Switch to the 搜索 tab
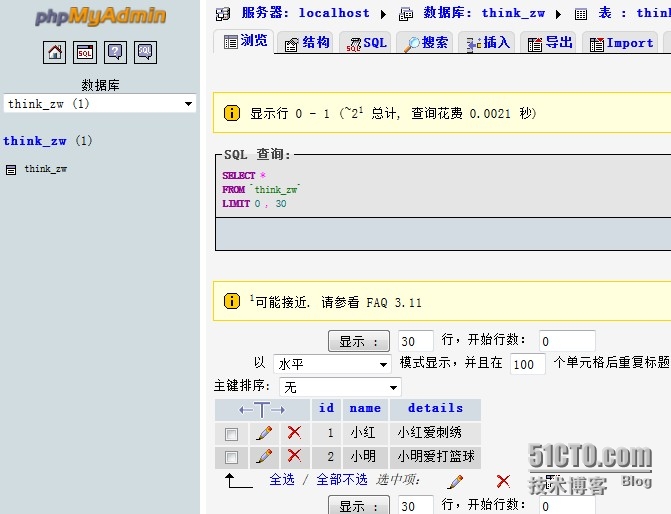The width and height of the screenshot is (671, 514). coord(426,43)
